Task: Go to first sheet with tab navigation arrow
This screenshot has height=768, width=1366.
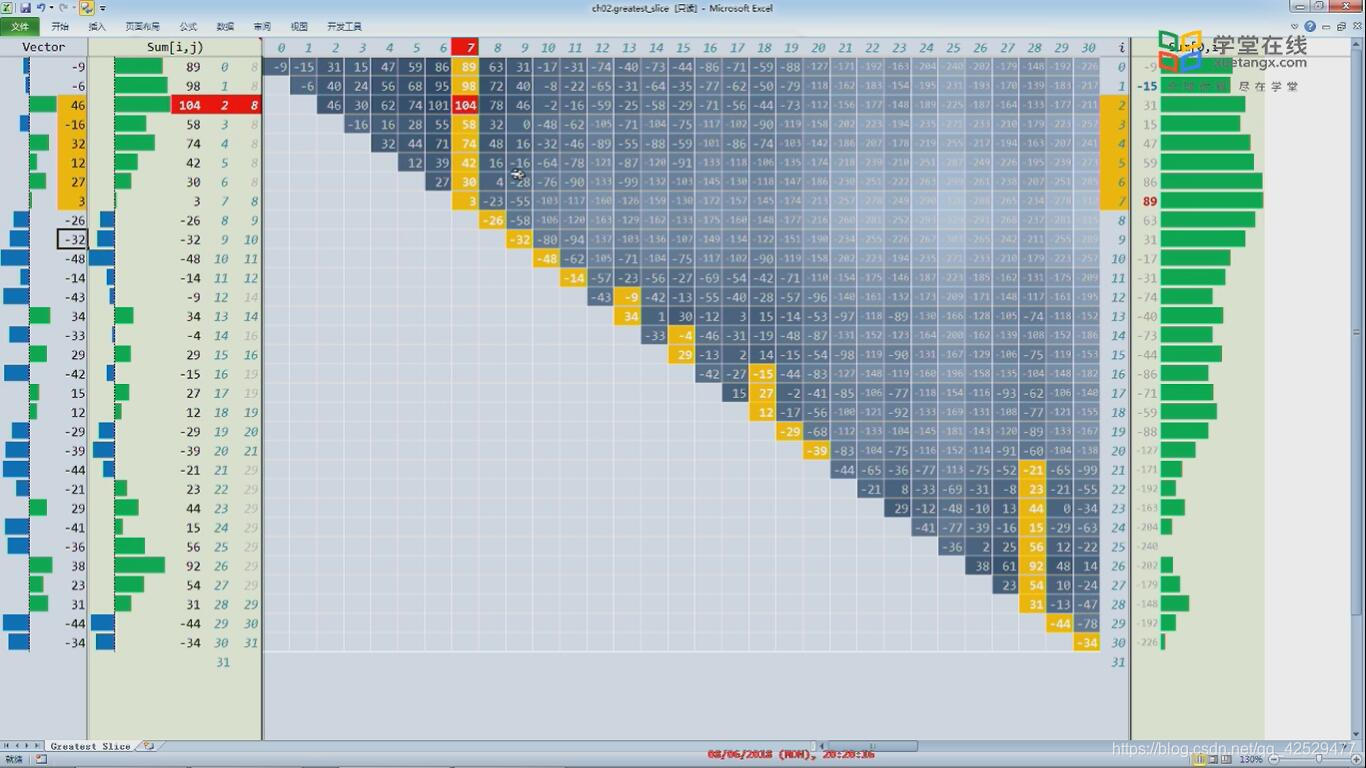Action: coord(6,746)
